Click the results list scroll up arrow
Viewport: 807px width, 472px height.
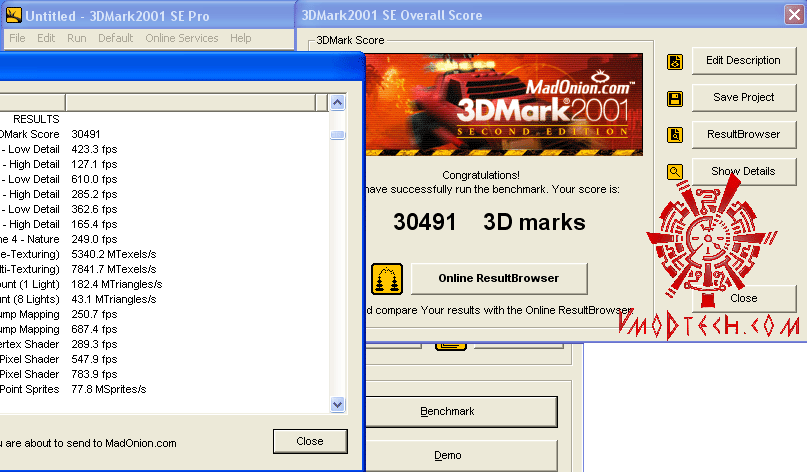pyautogui.click(x=338, y=102)
